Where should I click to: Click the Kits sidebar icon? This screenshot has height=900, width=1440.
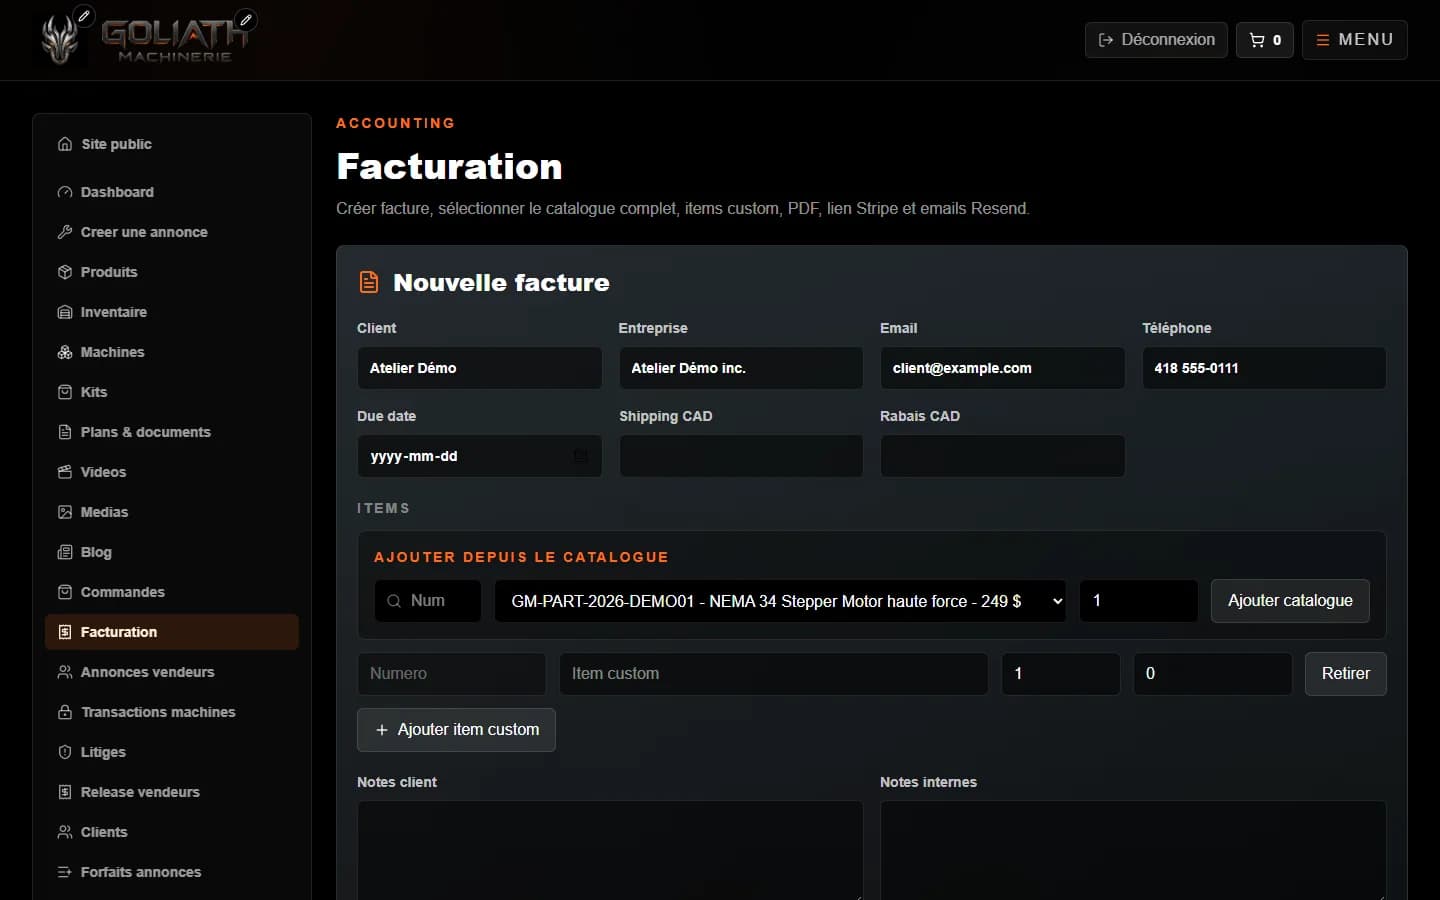coord(65,392)
